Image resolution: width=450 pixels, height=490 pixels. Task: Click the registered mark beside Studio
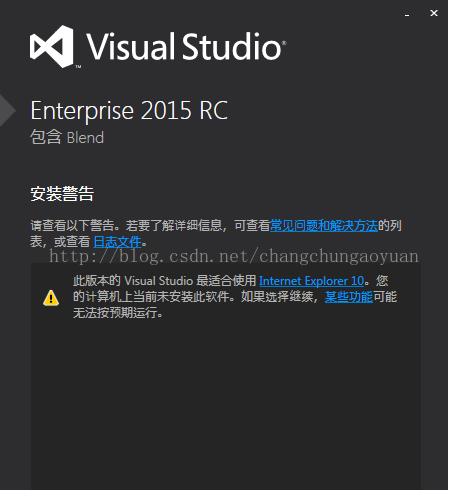point(284,43)
